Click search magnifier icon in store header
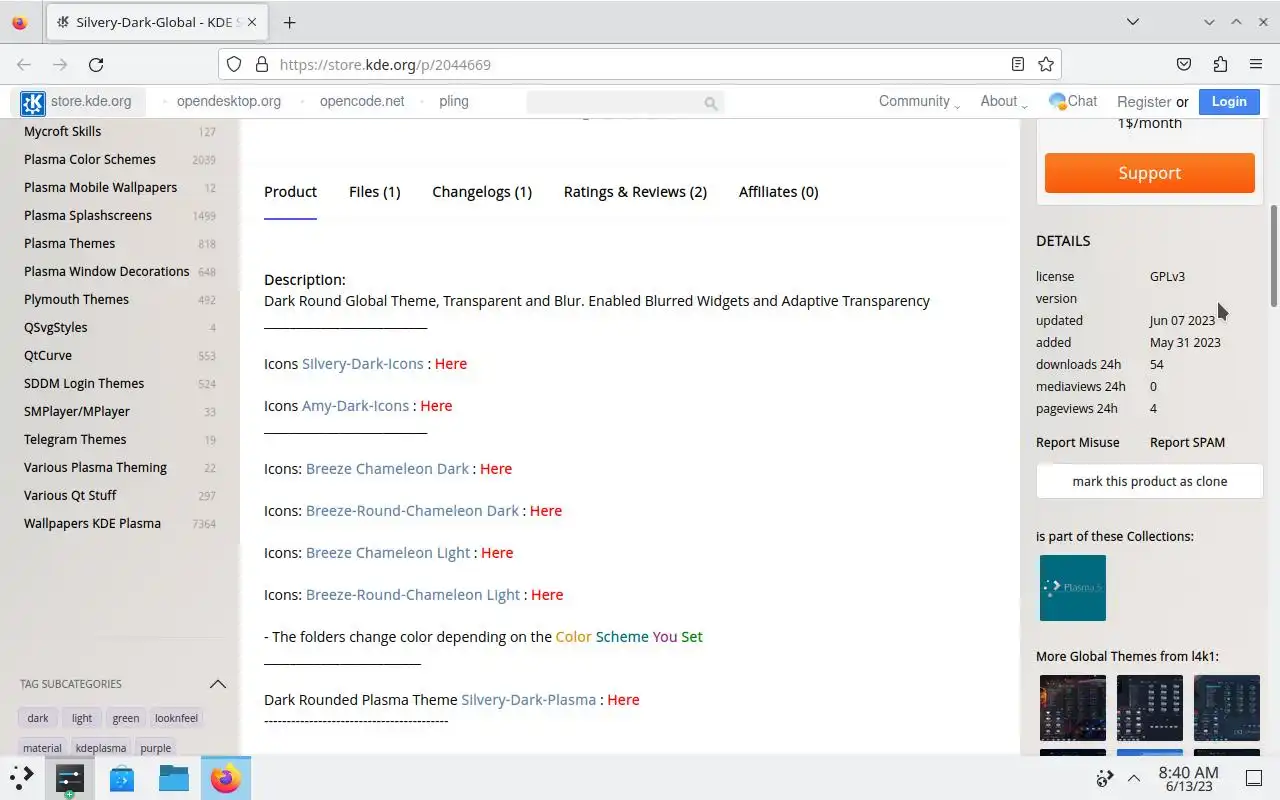The width and height of the screenshot is (1280, 800). (x=711, y=102)
